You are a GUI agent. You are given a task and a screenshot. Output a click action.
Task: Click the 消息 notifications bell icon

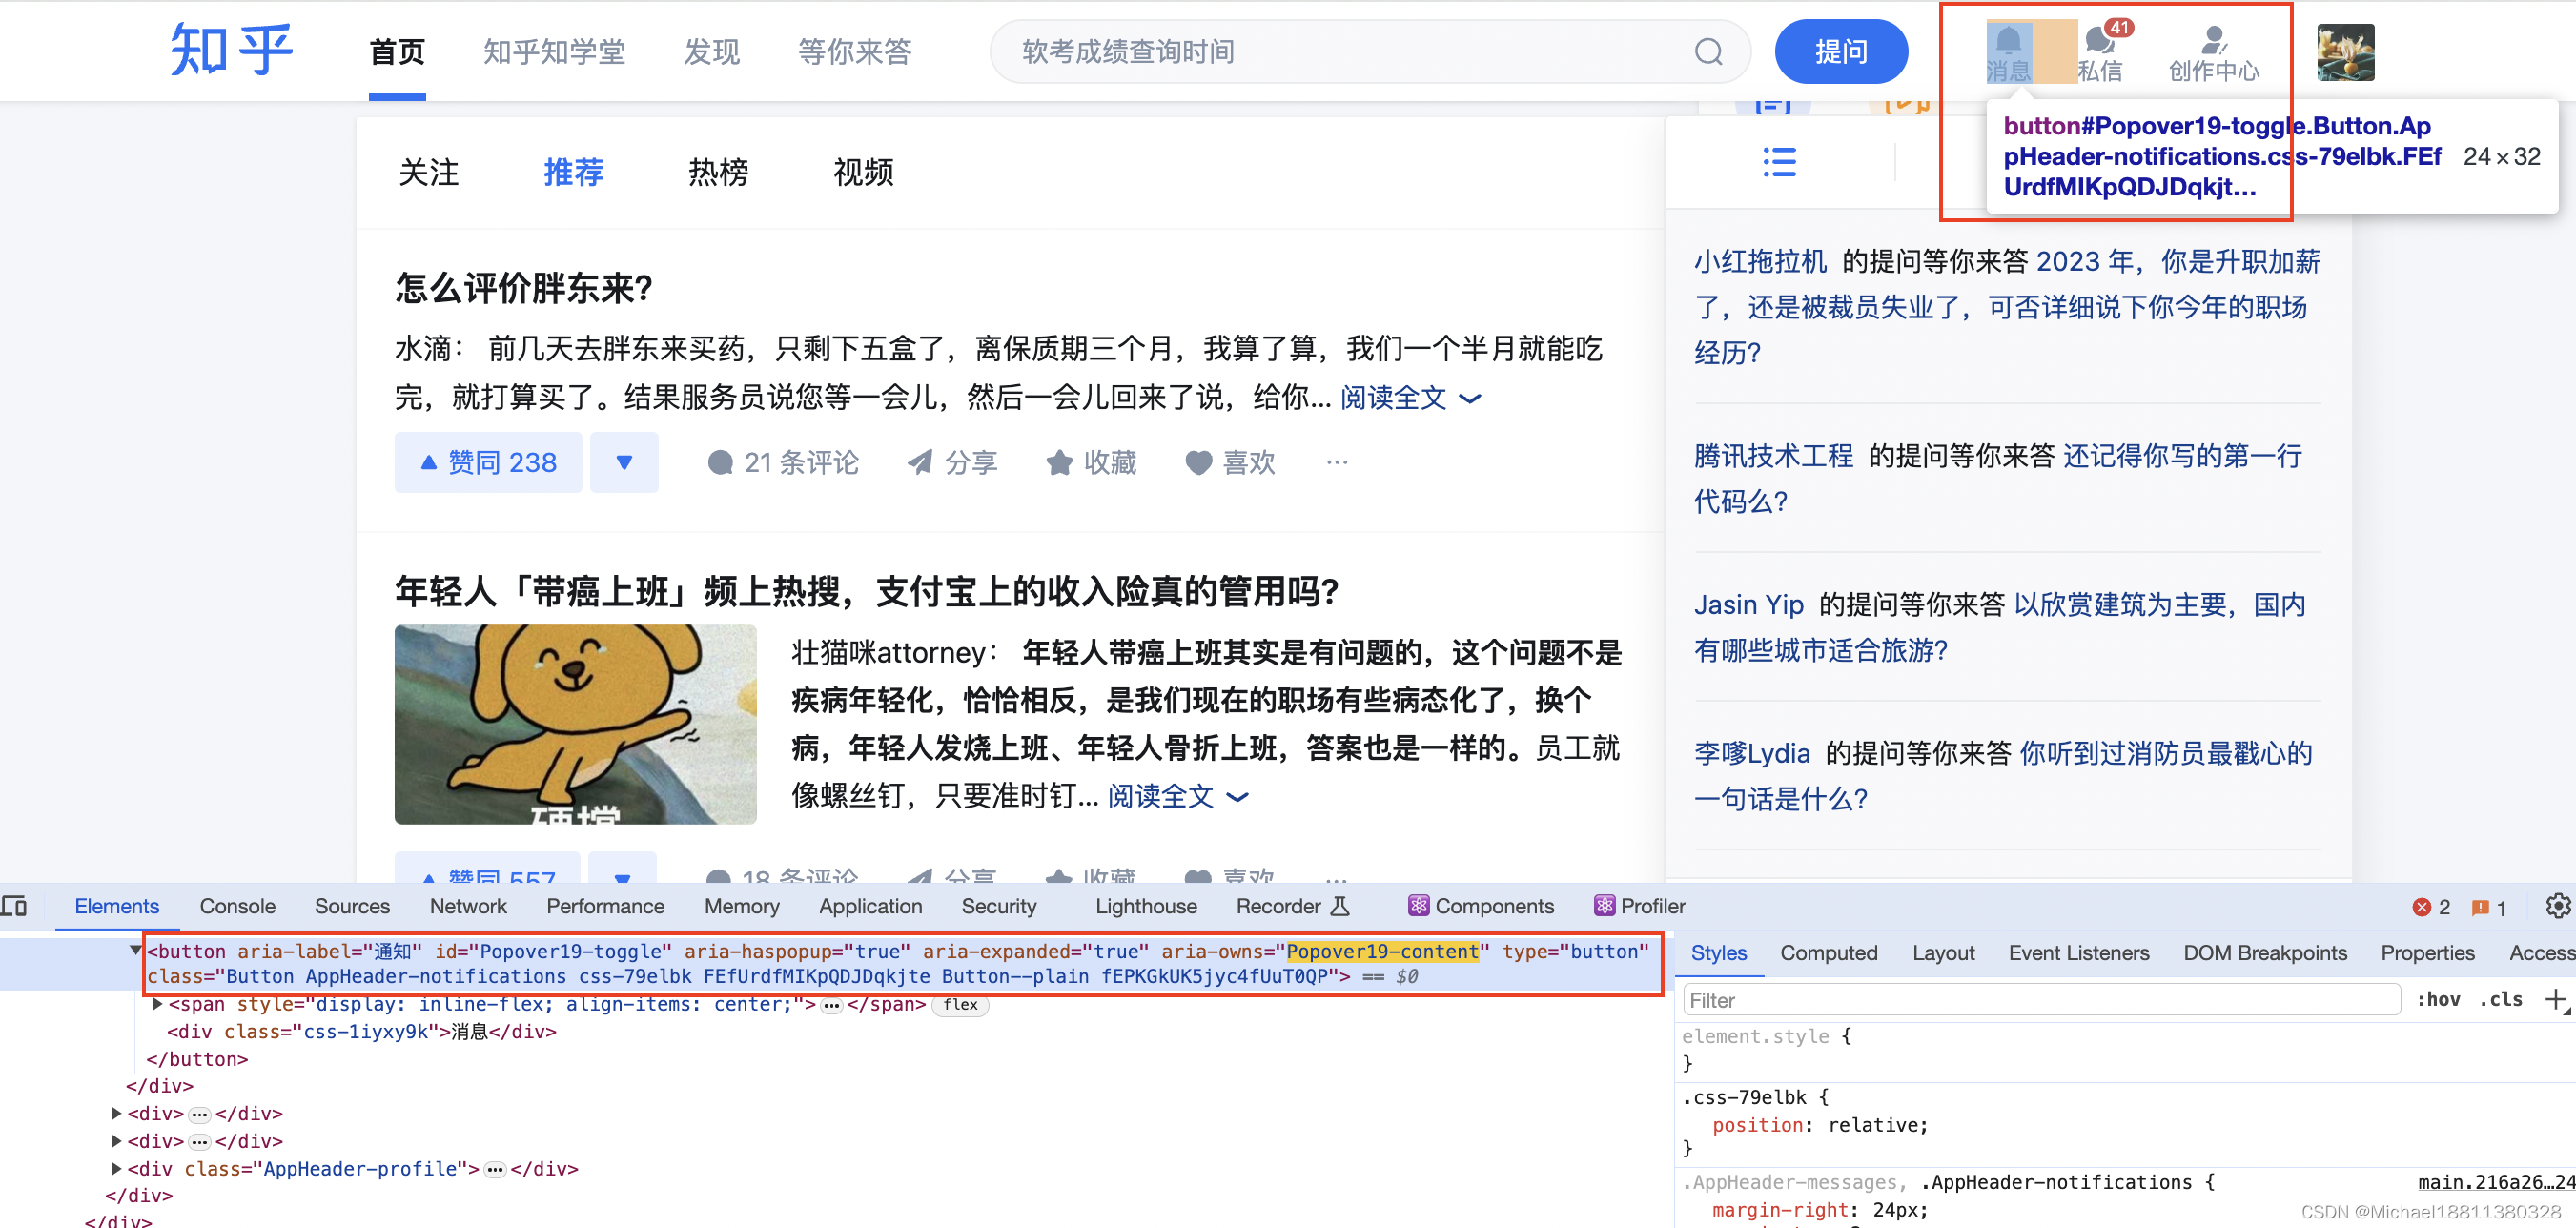2008,42
